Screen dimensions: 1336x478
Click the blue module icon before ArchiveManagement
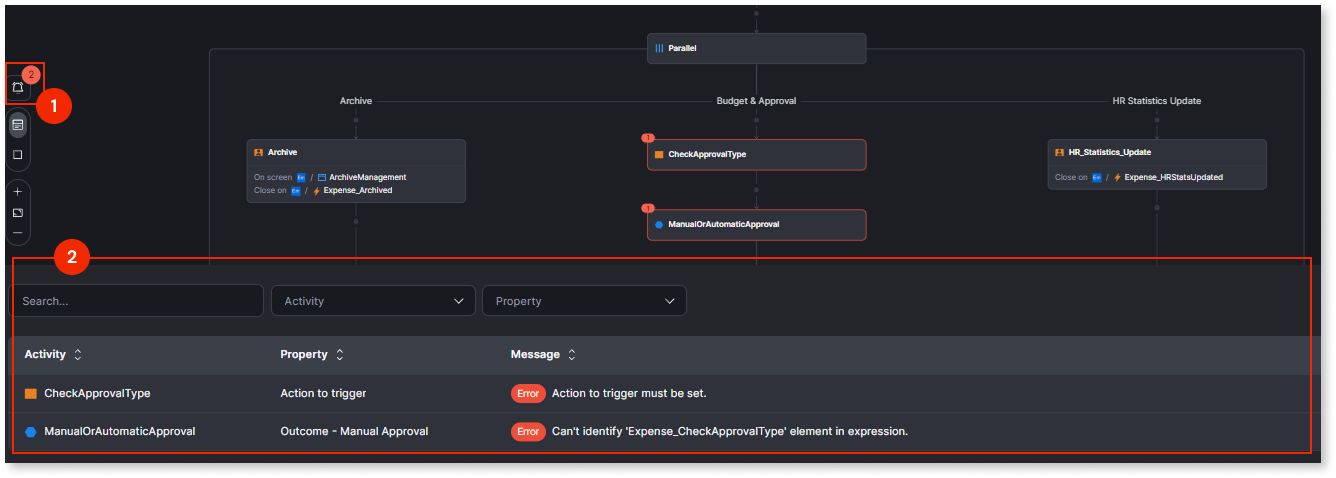pyautogui.click(x=301, y=177)
